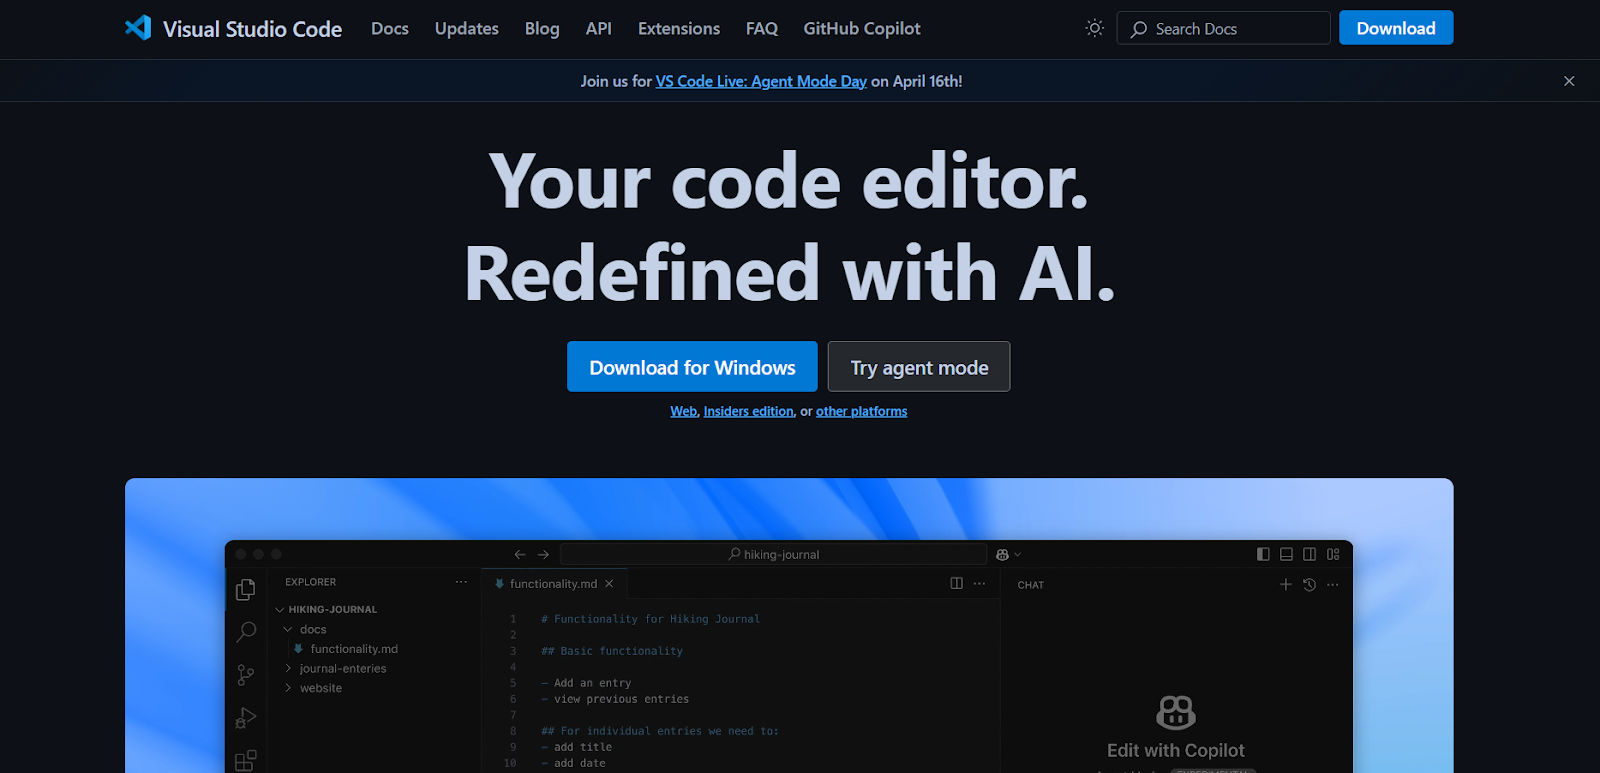Click the search magnifier icon in Search Docs
Screen dimensions: 1600x773
tap(1139, 29)
